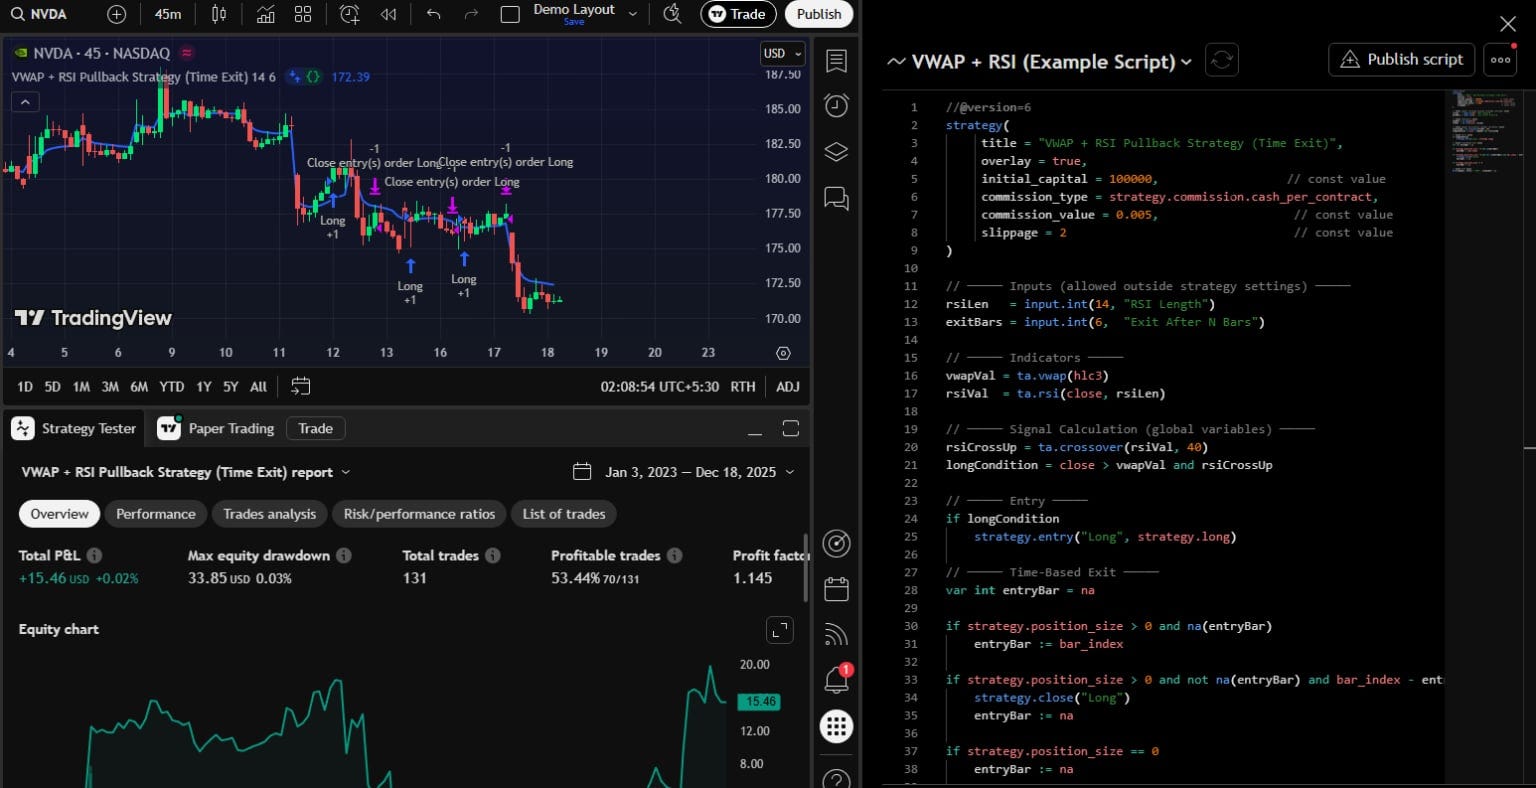Open the 02:08:54 UTC+5:30 timezone menu

pyautogui.click(x=659, y=386)
